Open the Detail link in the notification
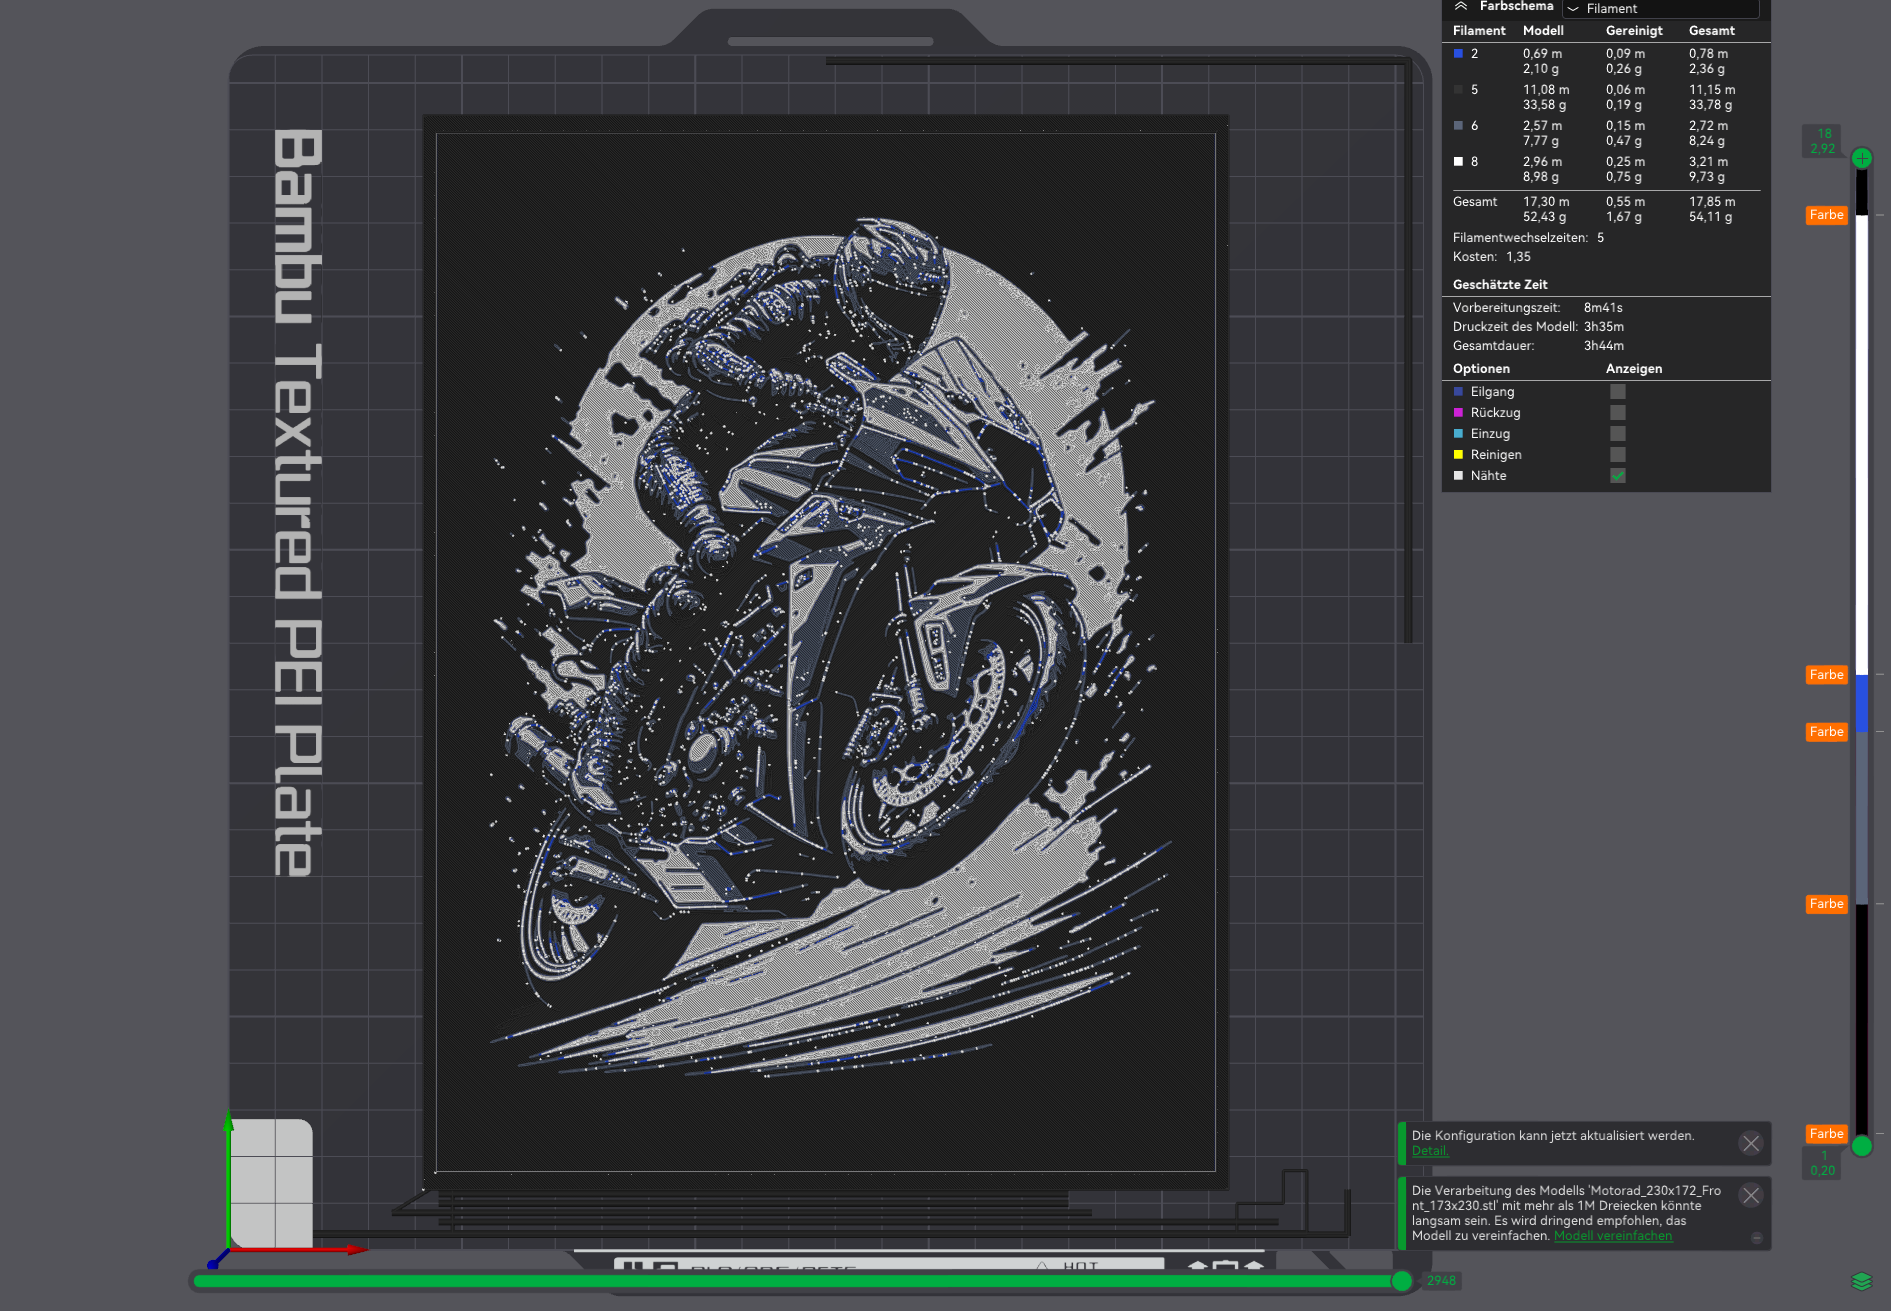This screenshot has height=1311, width=1891. click(1430, 1151)
